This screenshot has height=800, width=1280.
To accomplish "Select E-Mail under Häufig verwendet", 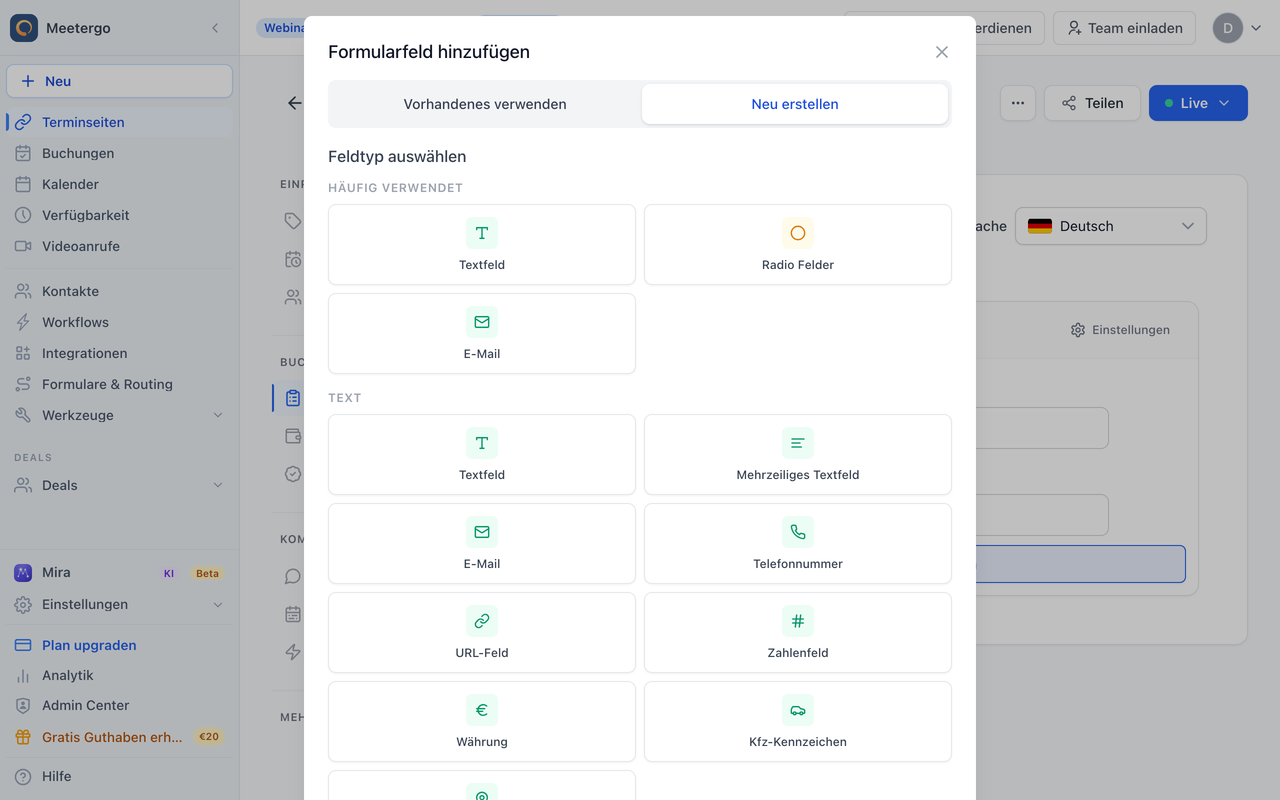I will [482, 334].
